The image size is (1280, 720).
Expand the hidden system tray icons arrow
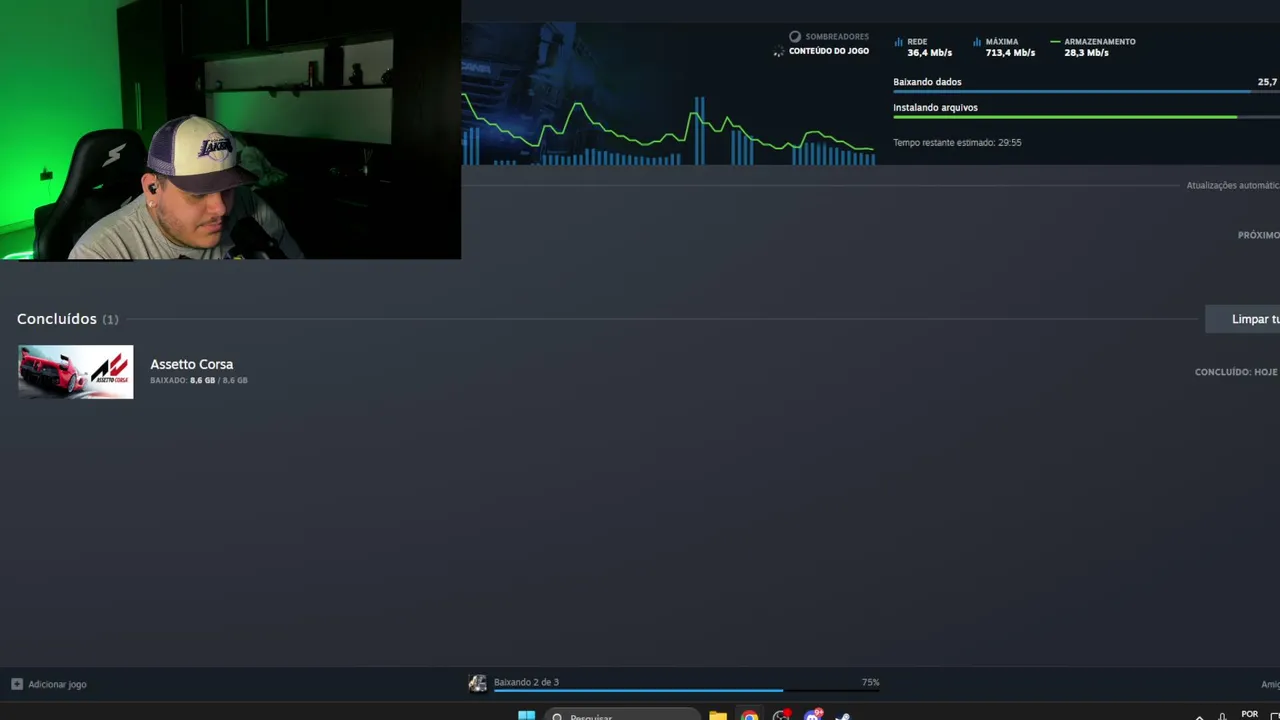(x=1199, y=716)
